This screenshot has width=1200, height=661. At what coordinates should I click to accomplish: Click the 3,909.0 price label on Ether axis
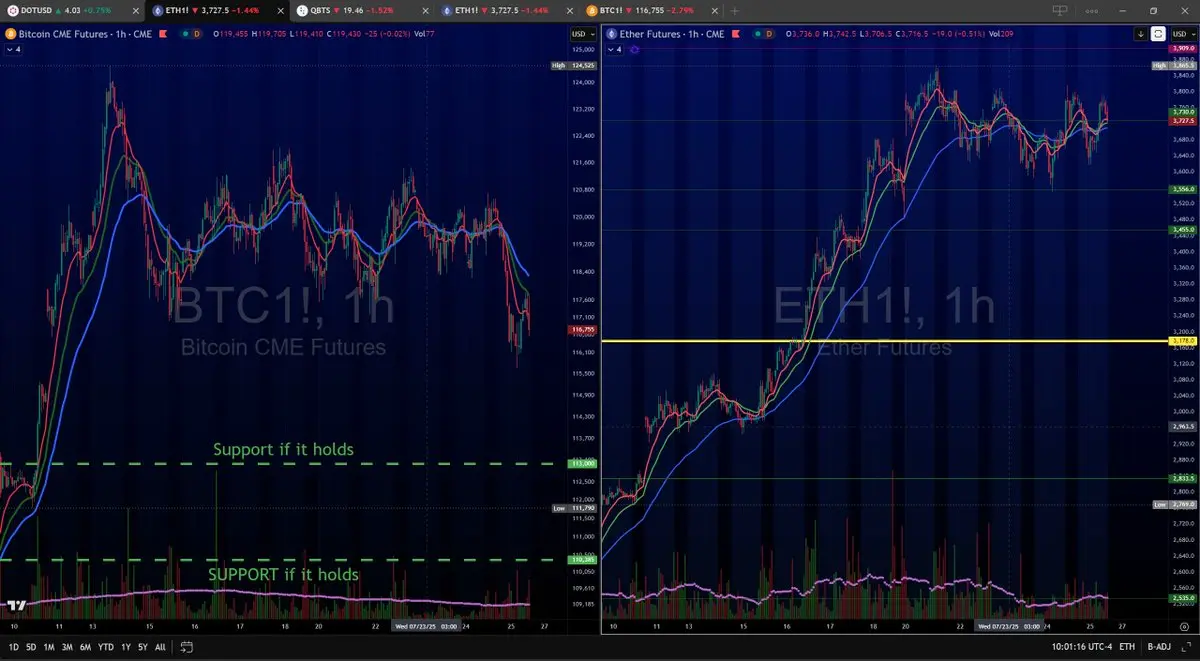pyautogui.click(x=1183, y=49)
